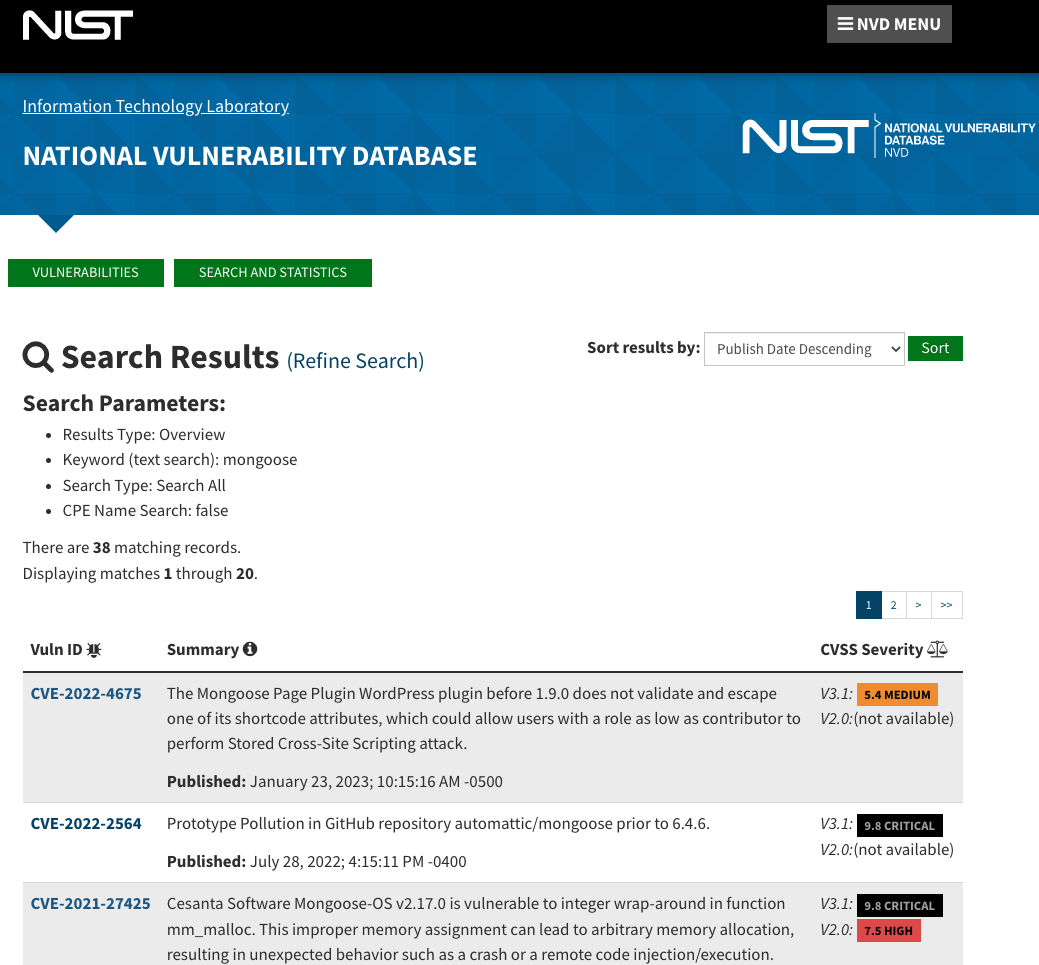The width and height of the screenshot is (1039, 965).
Task: Jump to last page with double arrow
Action: [x=946, y=605]
